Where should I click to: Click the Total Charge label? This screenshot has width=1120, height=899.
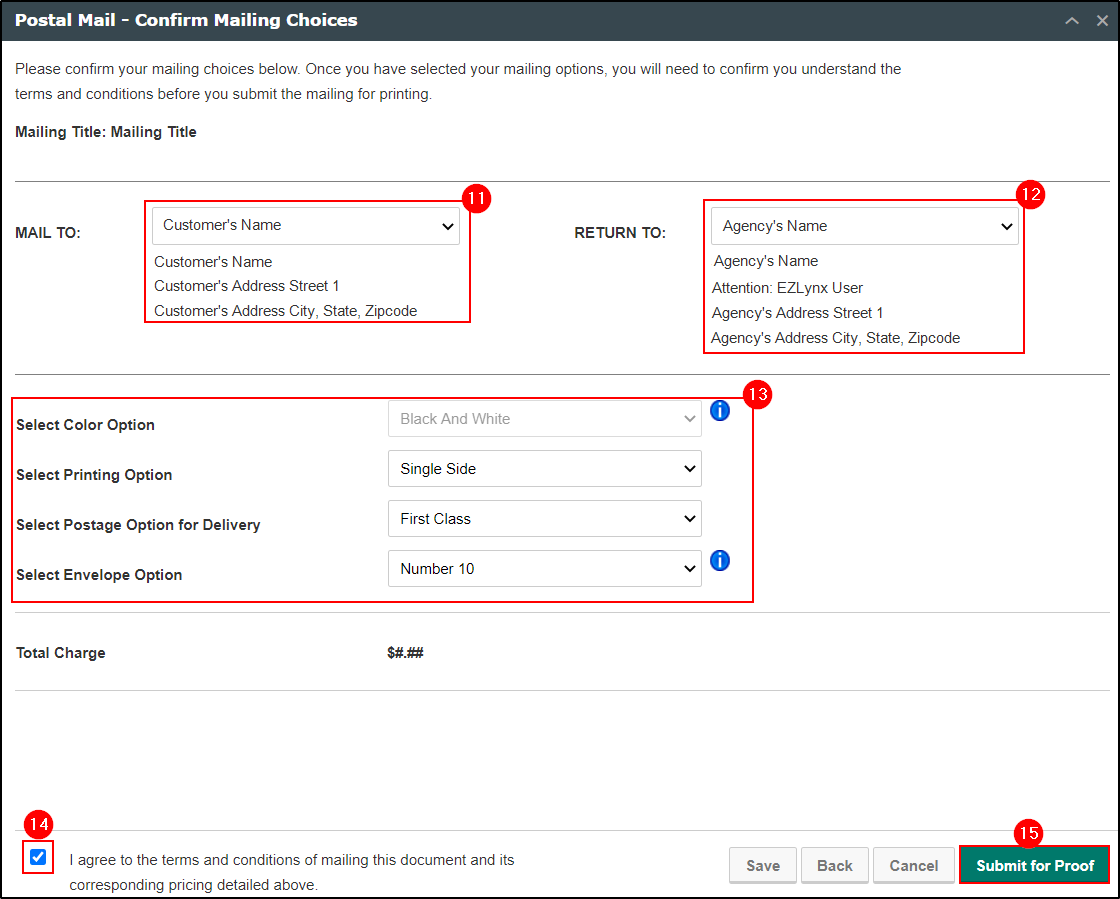click(x=61, y=653)
